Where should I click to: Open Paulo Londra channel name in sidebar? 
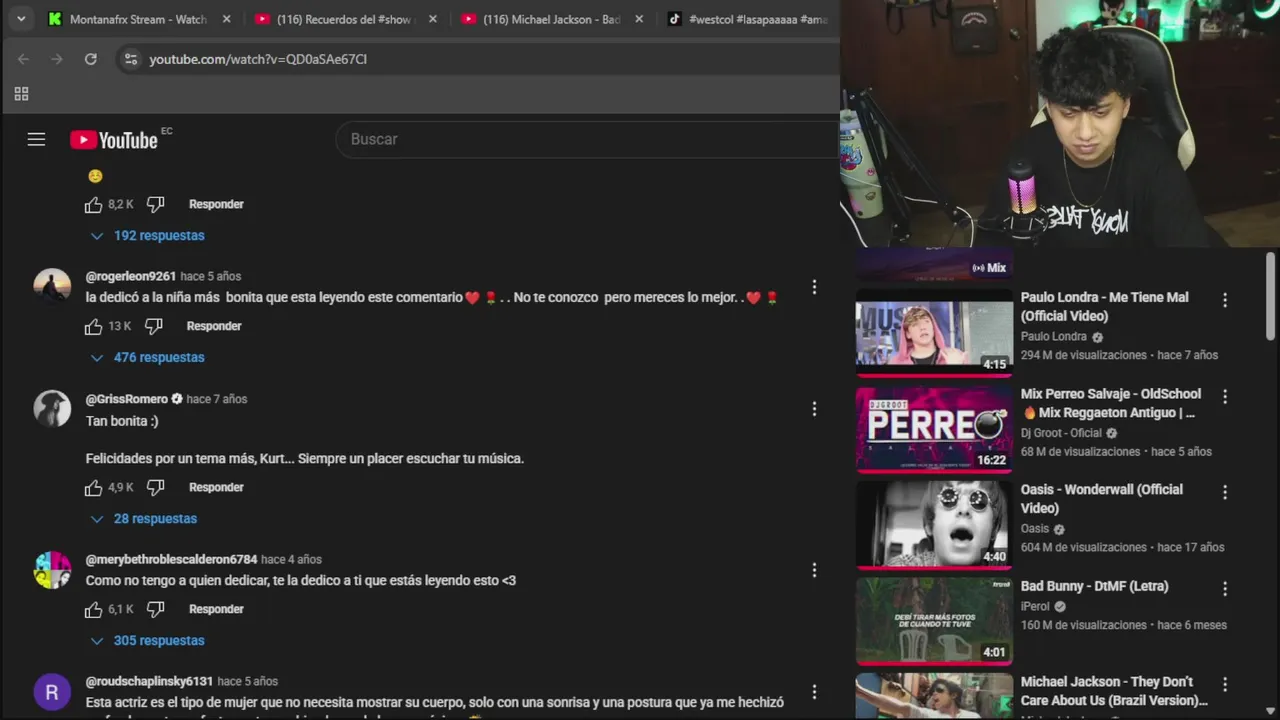[x=1054, y=337]
